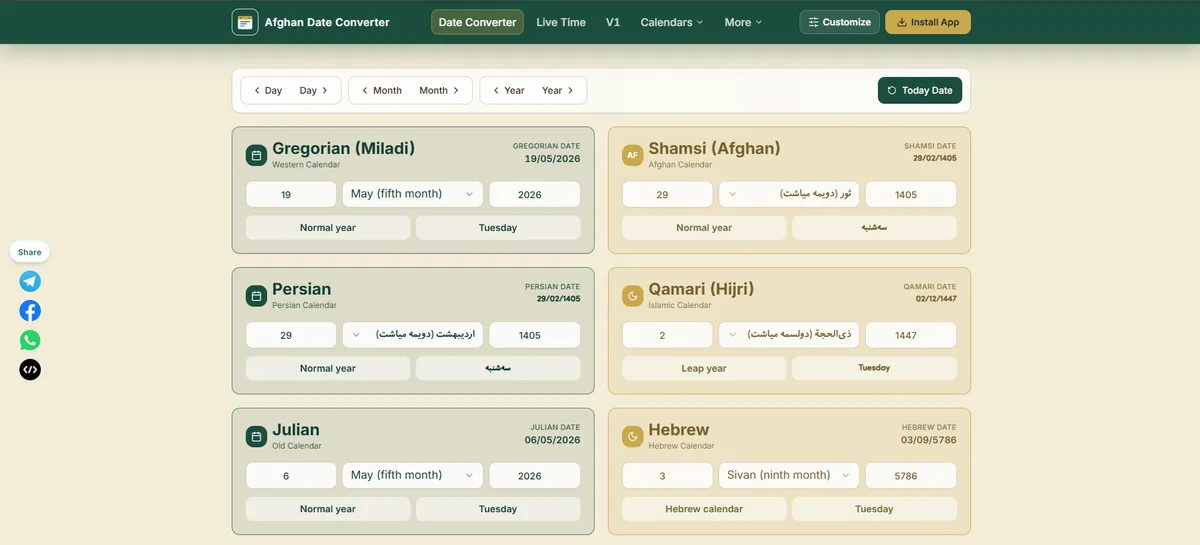Click Shamsi Normal year label
This screenshot has width=1200, height=545.
point(704,228)
